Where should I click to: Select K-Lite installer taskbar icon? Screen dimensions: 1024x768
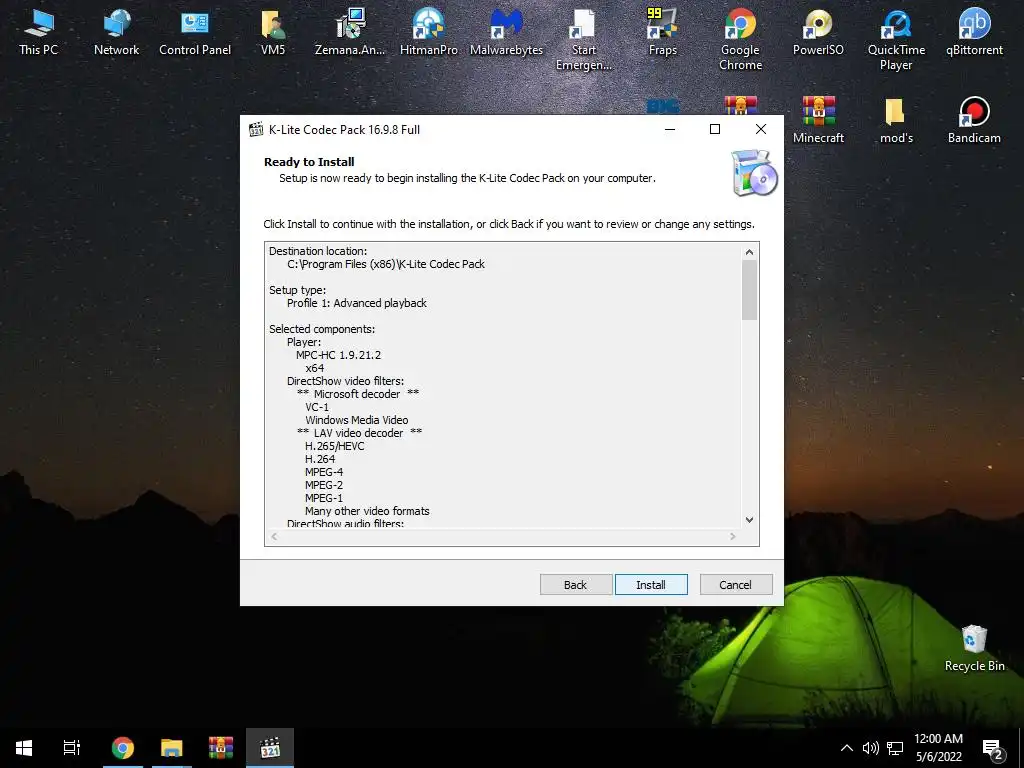(270, 748)
